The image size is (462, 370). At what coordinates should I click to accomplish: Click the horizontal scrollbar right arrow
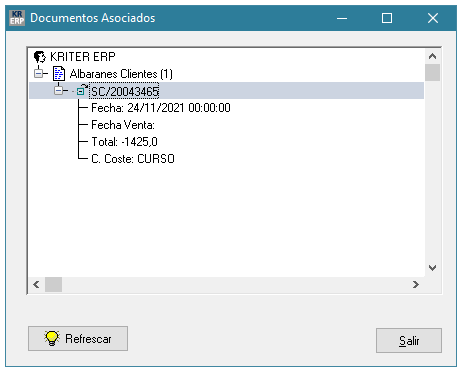pyautogui.click(x=416, y=285)
